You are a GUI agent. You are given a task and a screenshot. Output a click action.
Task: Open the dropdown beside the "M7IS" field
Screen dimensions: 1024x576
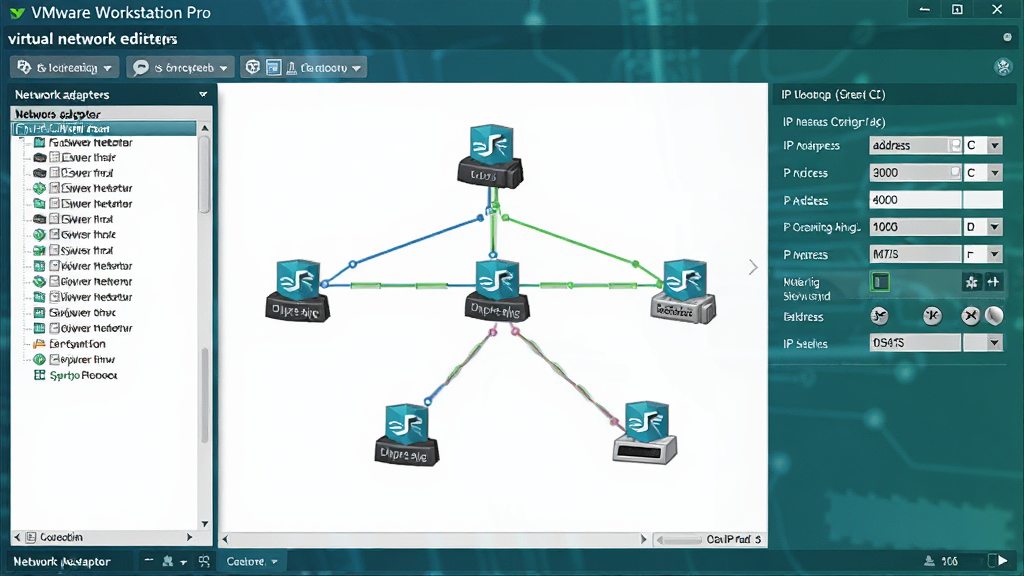(x=983, y=254)
